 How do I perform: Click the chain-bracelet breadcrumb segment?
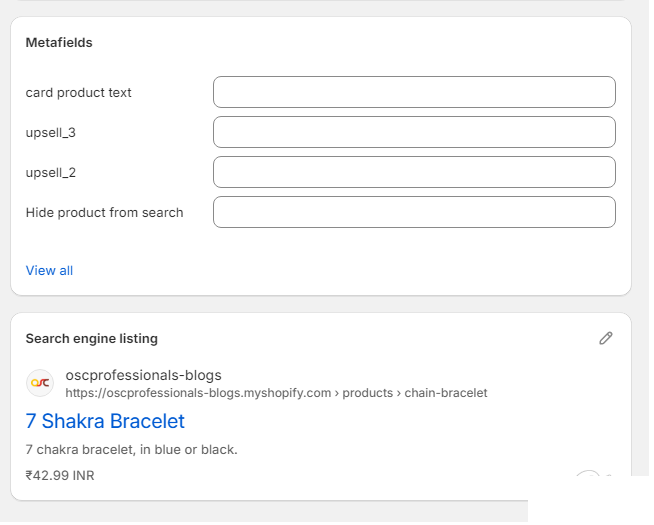pyautogui.click(x=446, y=393)
